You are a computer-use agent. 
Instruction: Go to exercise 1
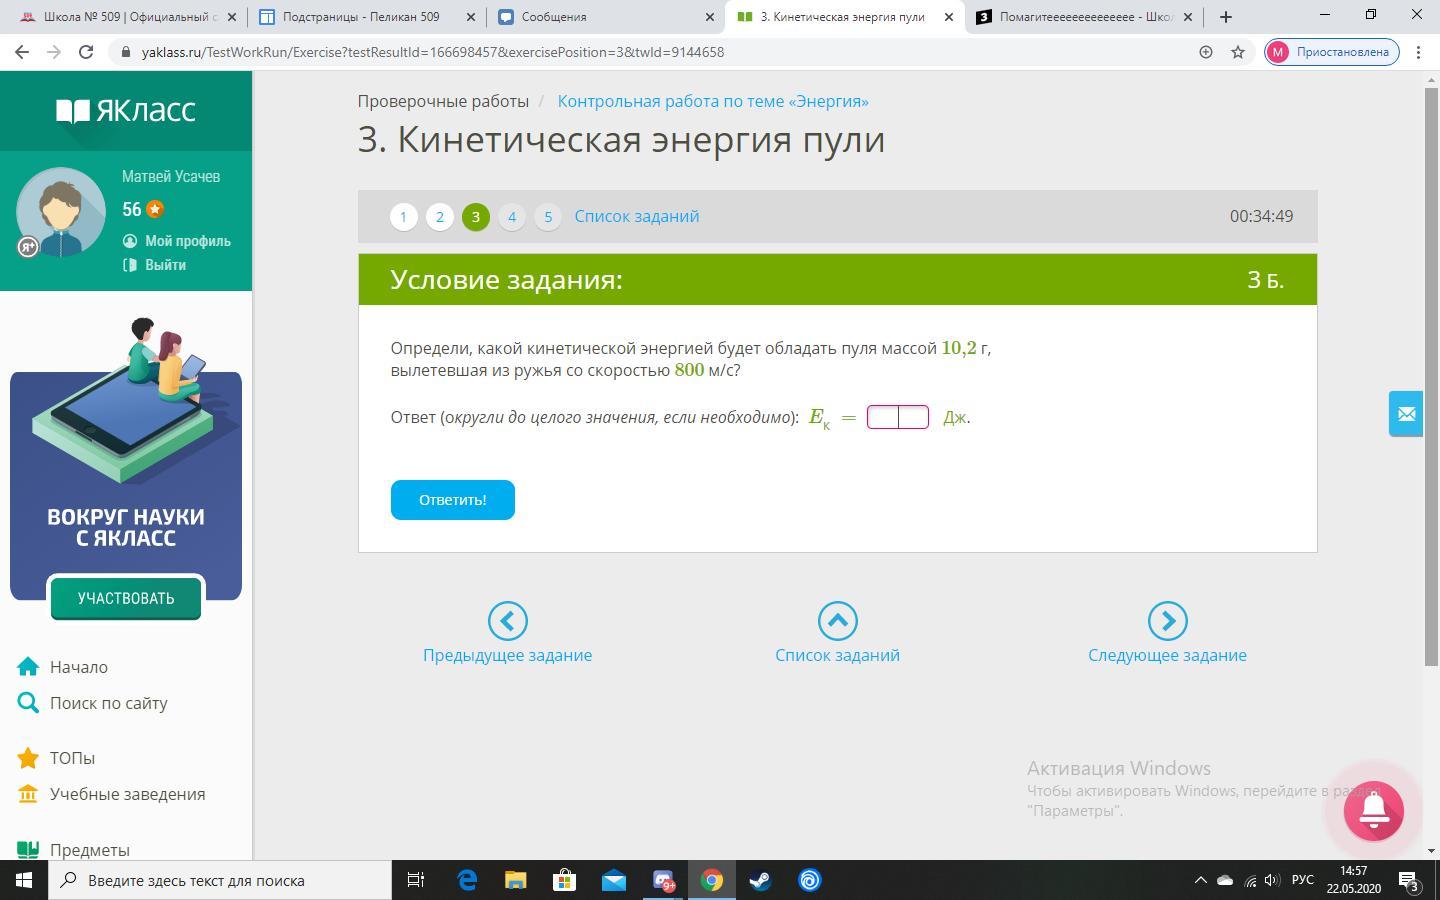(404, 217)
